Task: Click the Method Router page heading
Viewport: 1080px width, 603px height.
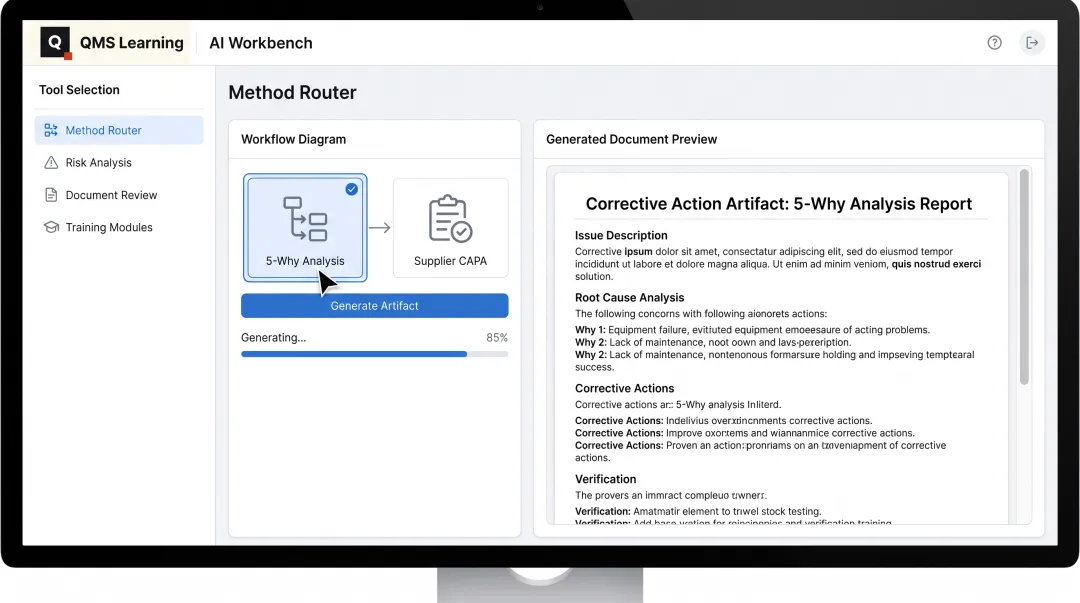Action: 293,92
